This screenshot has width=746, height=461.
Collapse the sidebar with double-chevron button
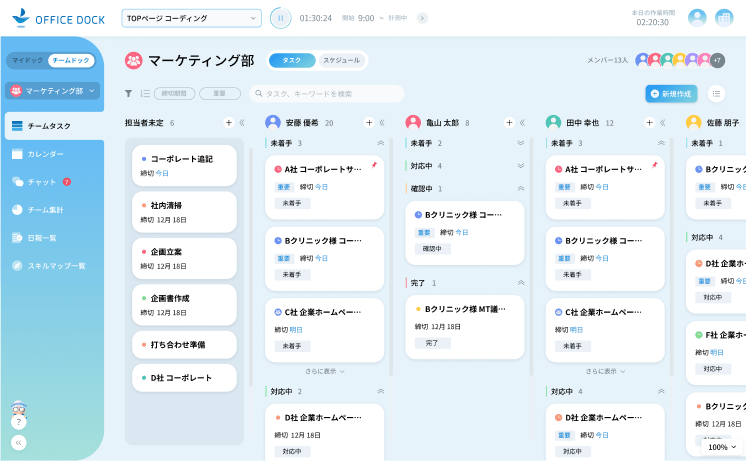tap(19, 443)
